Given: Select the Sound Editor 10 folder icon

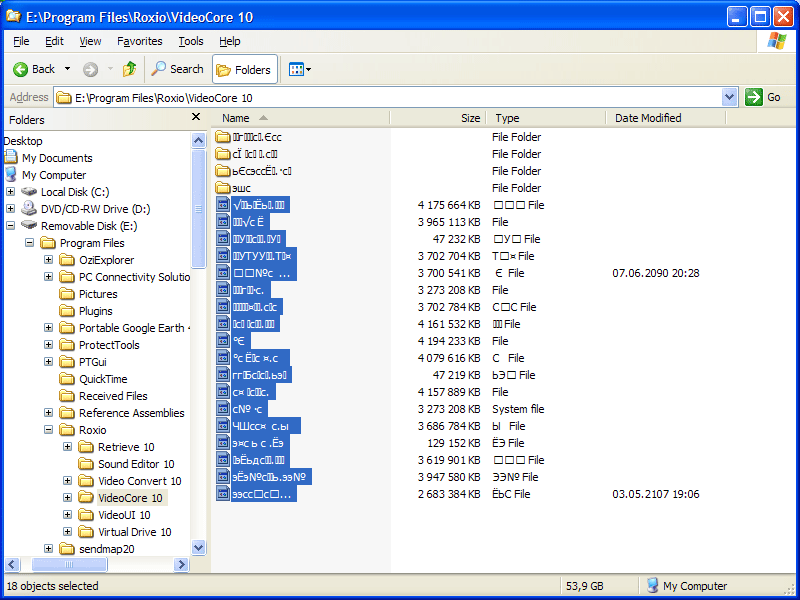Looking at the screenshot, I should tap(86, 464).
